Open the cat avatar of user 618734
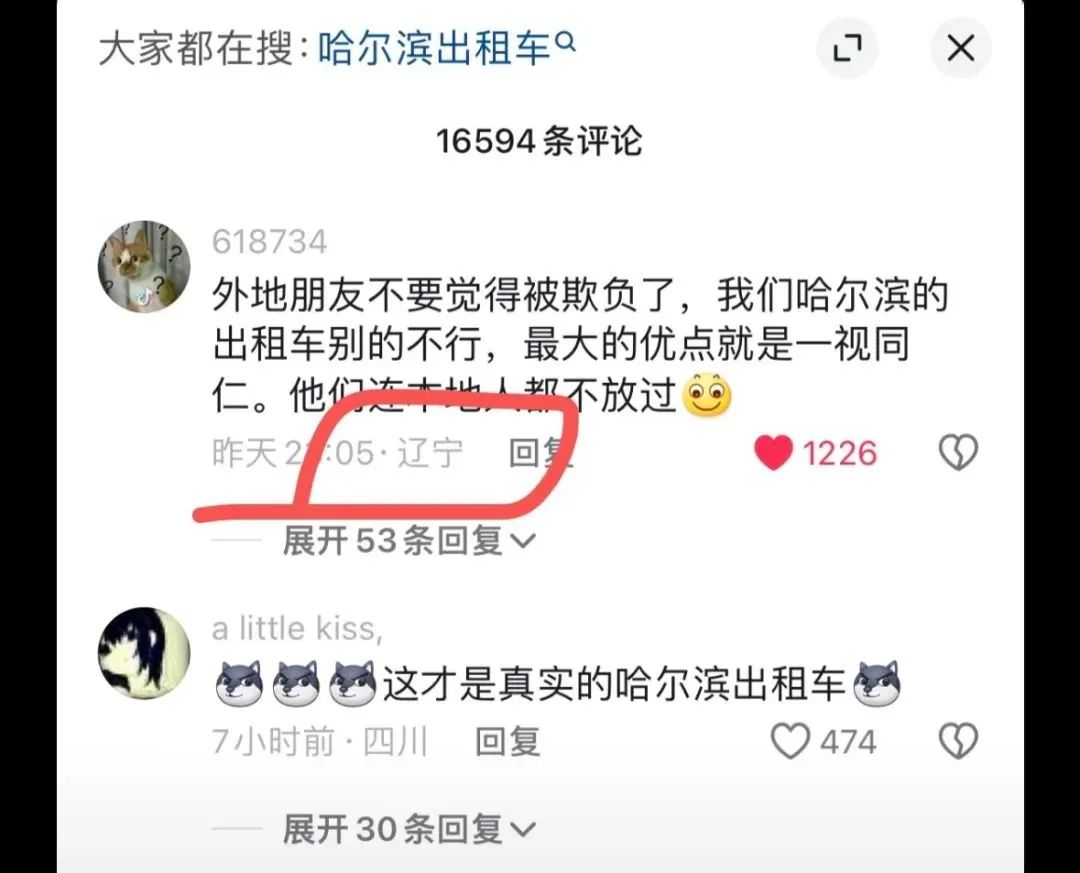The height and width of the screenshot is (873, 1080). click(144, 267)
